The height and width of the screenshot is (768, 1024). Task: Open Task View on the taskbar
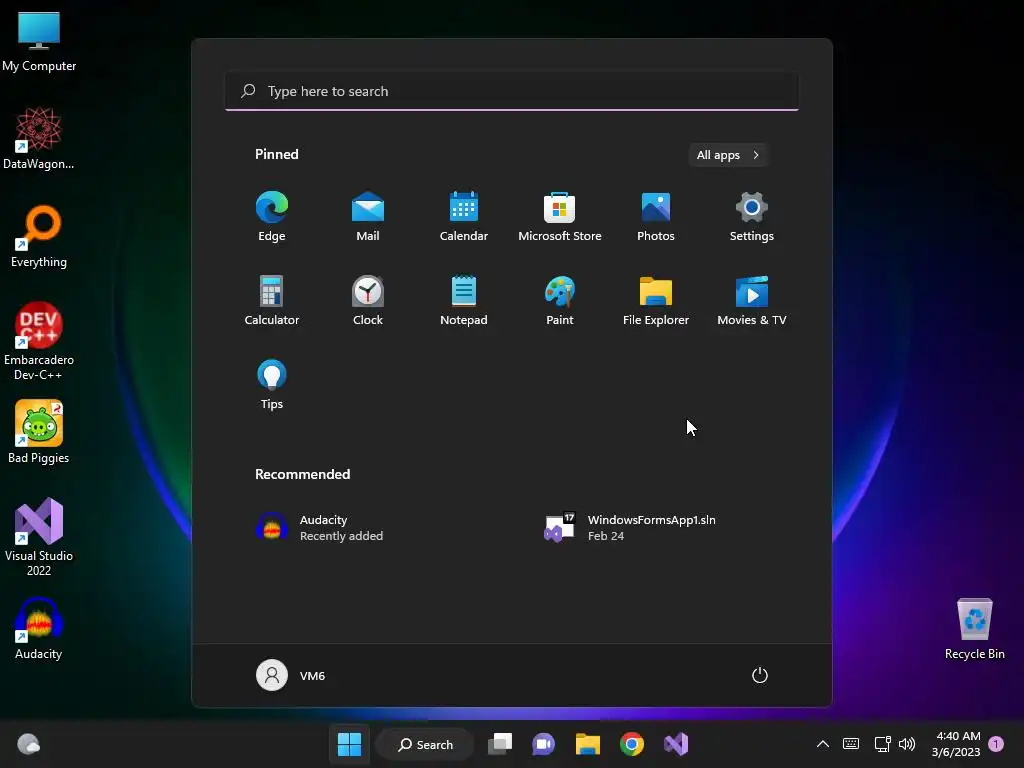pos(500,744)
